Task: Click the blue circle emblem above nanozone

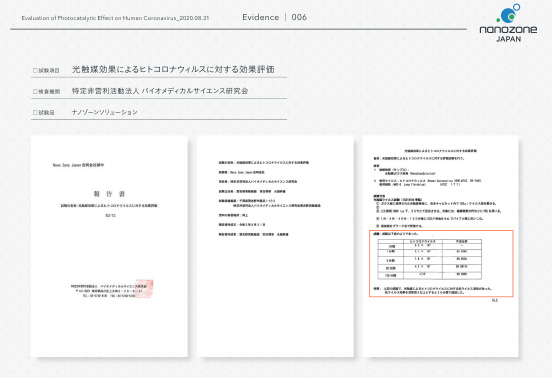Action: pos(508,13)
